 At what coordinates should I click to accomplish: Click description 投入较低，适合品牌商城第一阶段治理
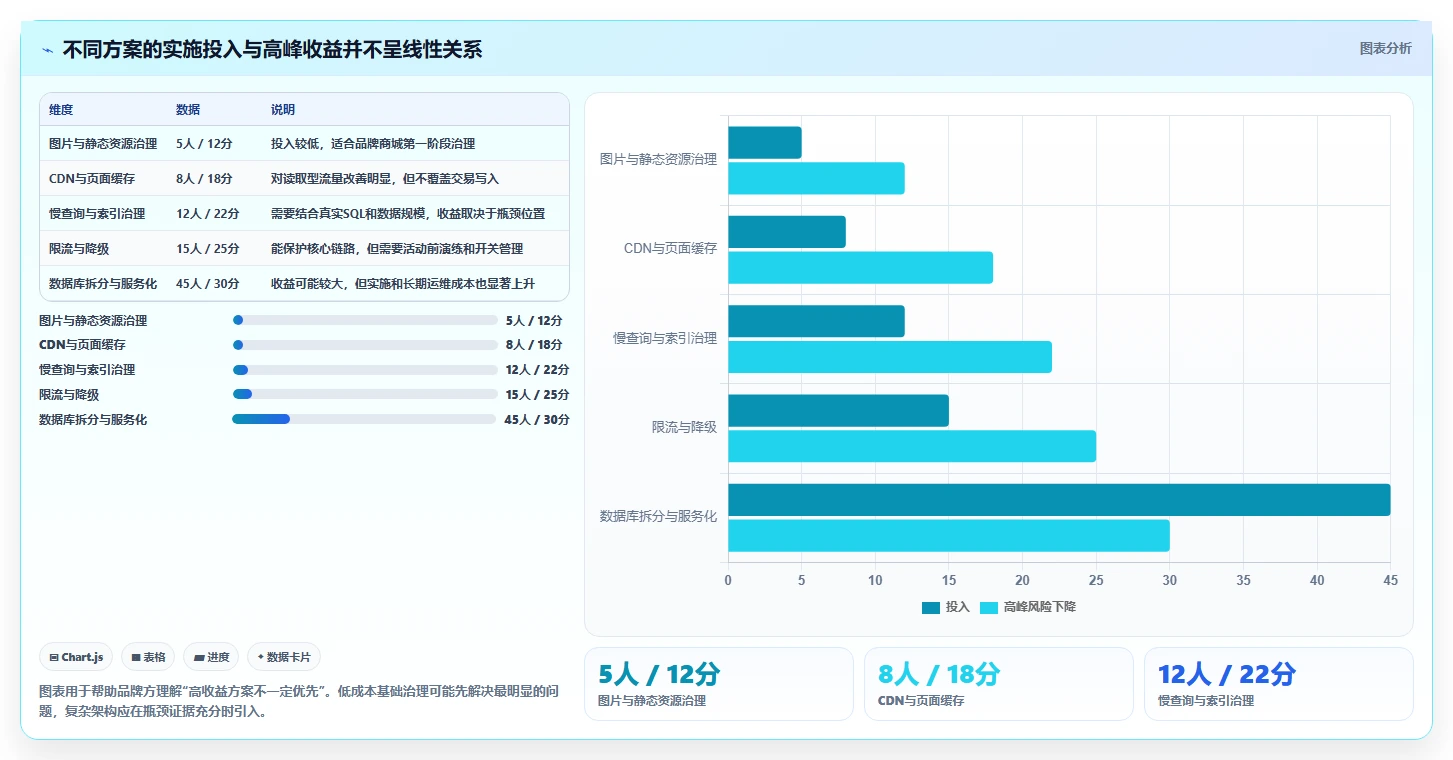(373, 144)
